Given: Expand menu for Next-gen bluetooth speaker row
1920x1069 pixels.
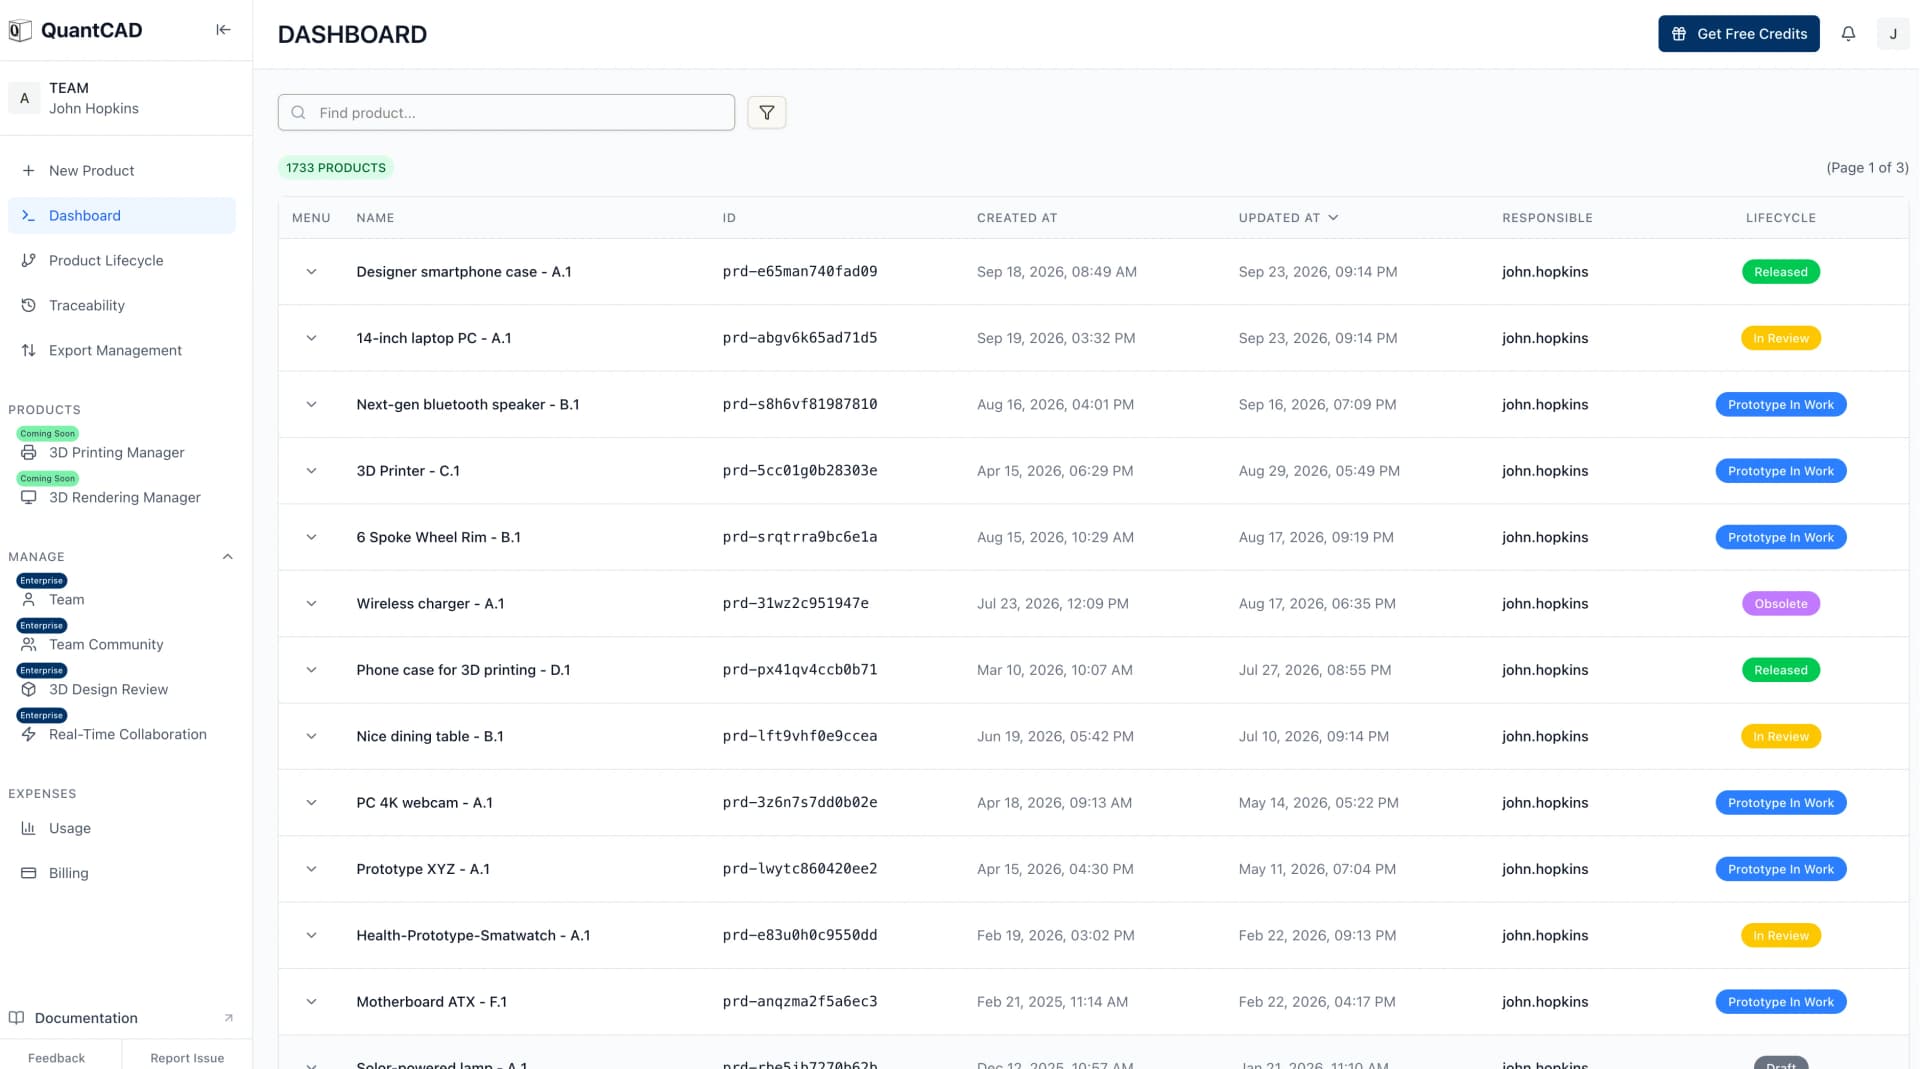Looking at the screenshot, I should tap(311, 405).
